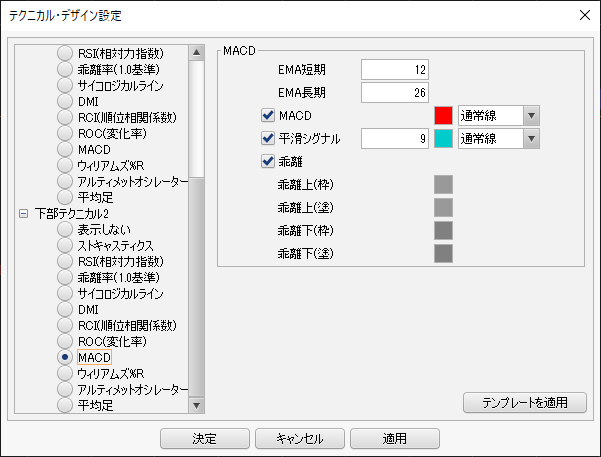Image resolution: width=601 pixels, height=457 pixels.
Task: Select ストキャスティクス radio option
Action: [x=65, y=245]
